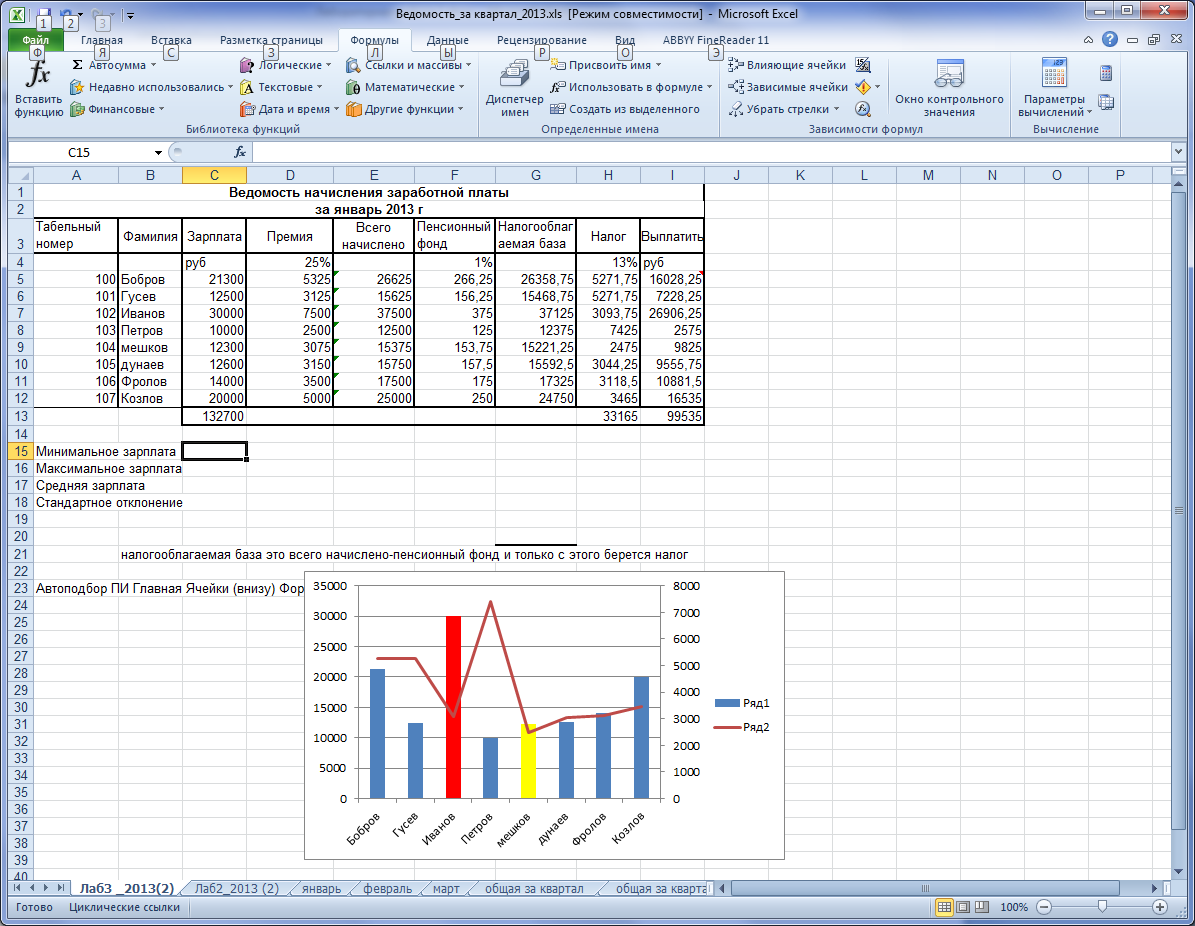The image size is (1195, 926).
Task: Switch to Normal view in status bar
Action: tap(944, 907)
